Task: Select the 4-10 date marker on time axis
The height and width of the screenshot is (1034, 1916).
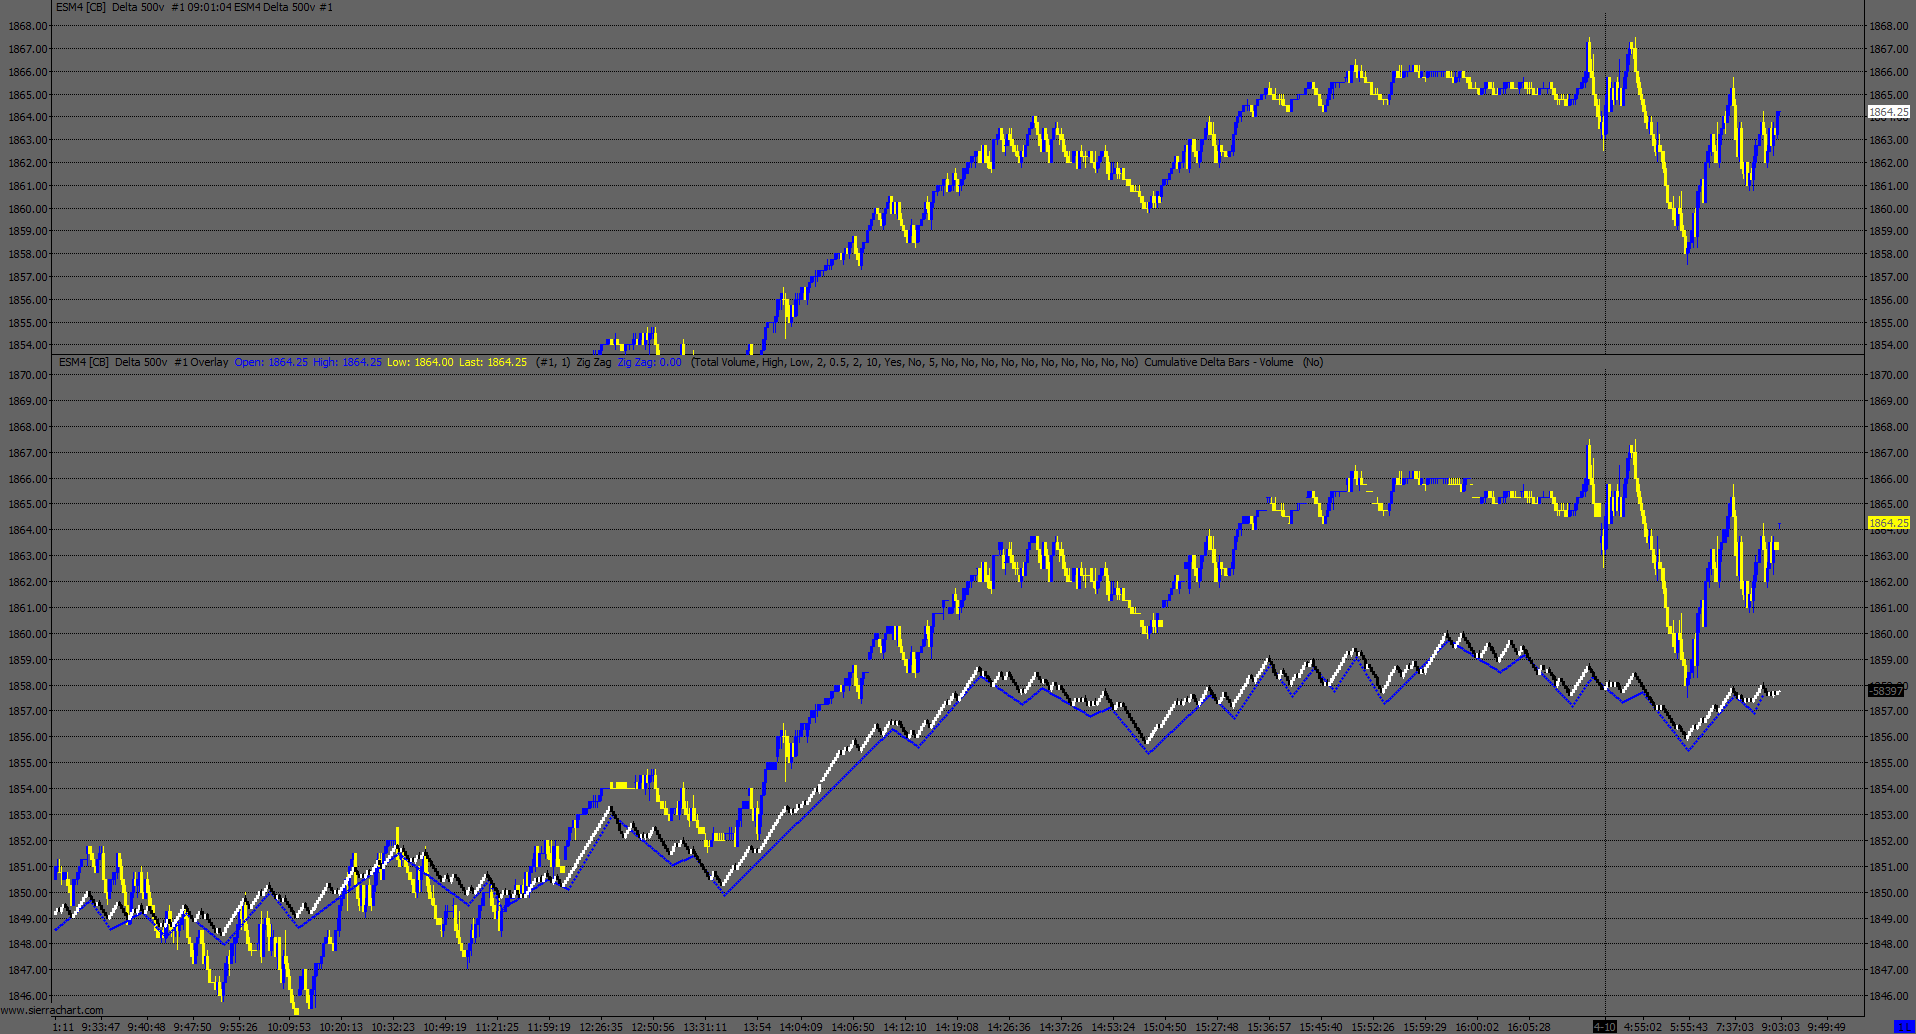Action: (x=1604, y=1027)
